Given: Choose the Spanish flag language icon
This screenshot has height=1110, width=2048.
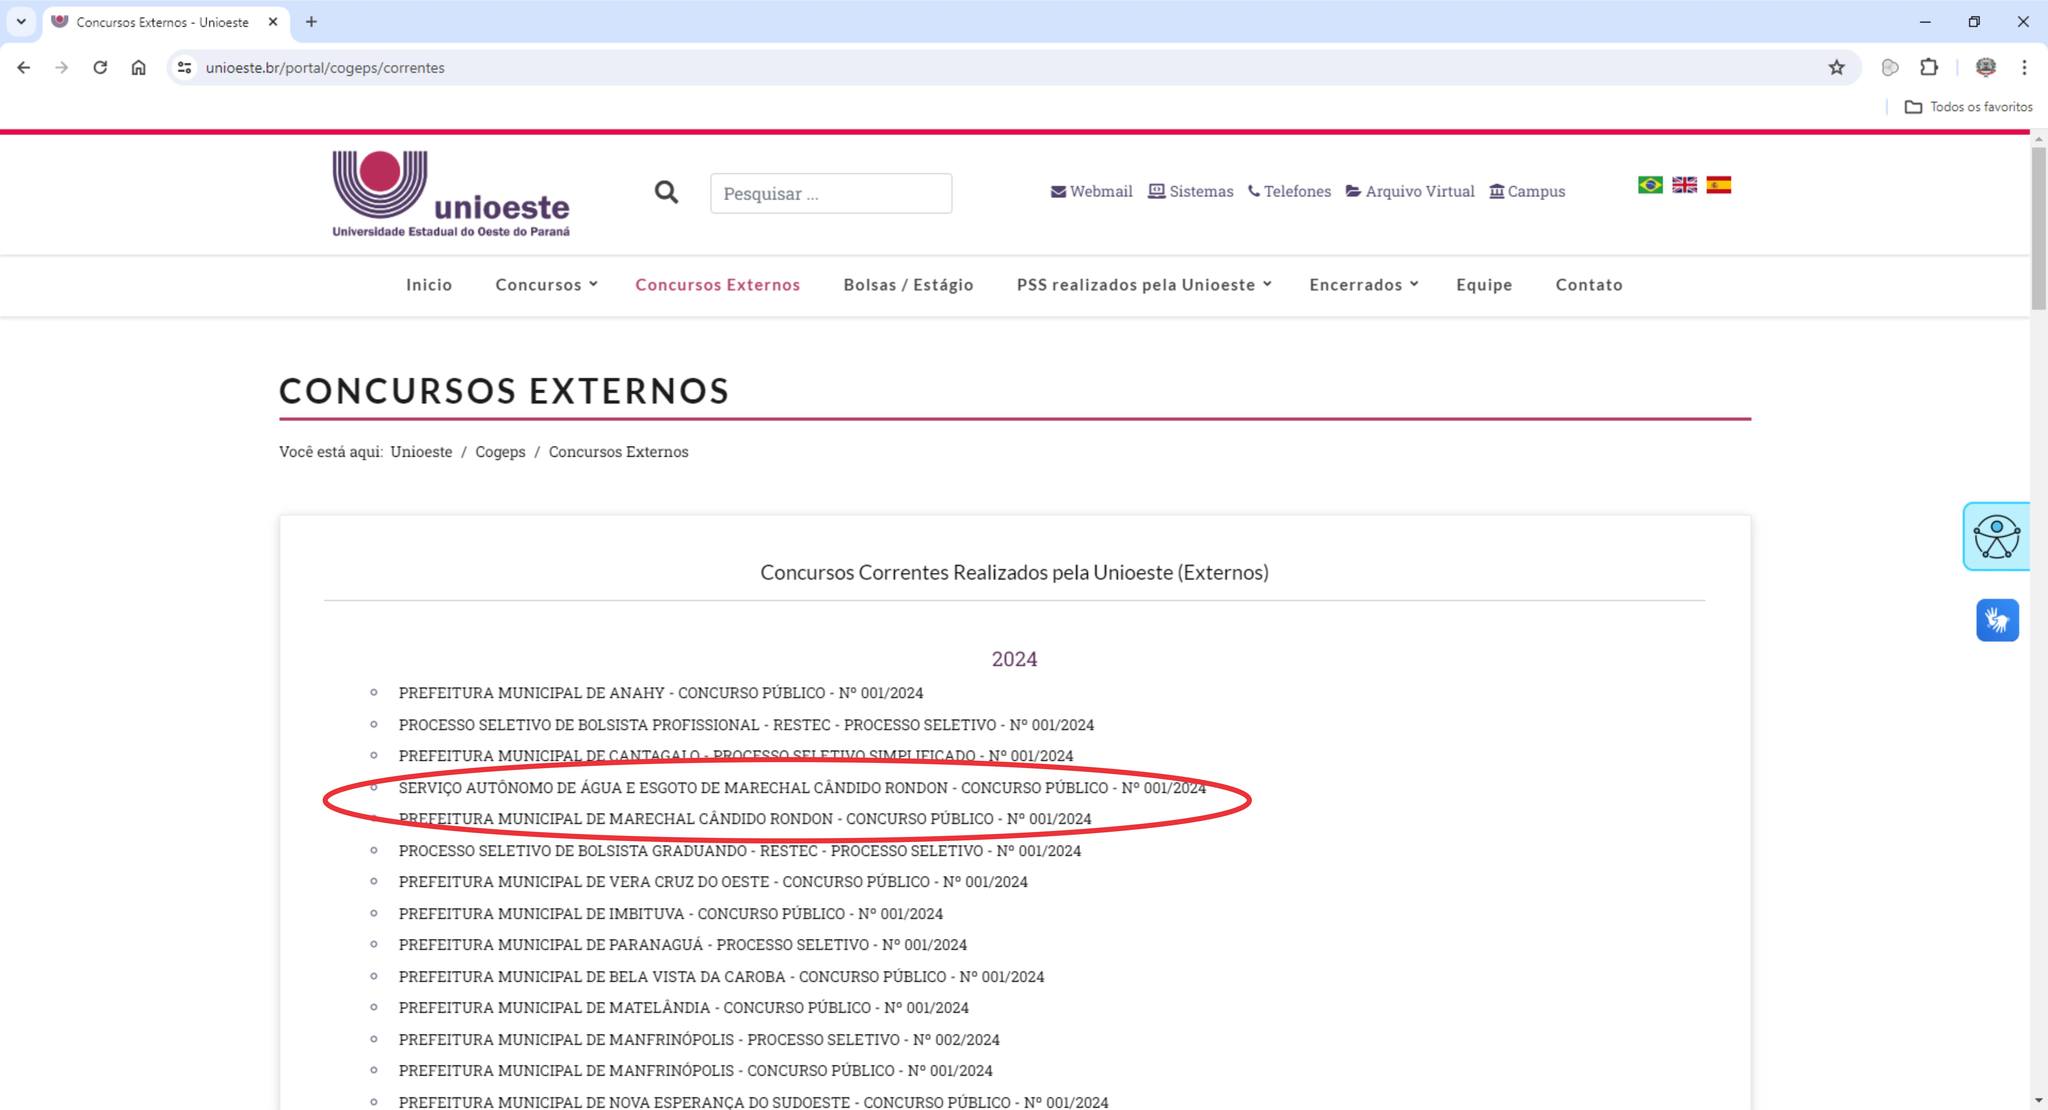Looking at the screenshot, I should coord(1718,185).
